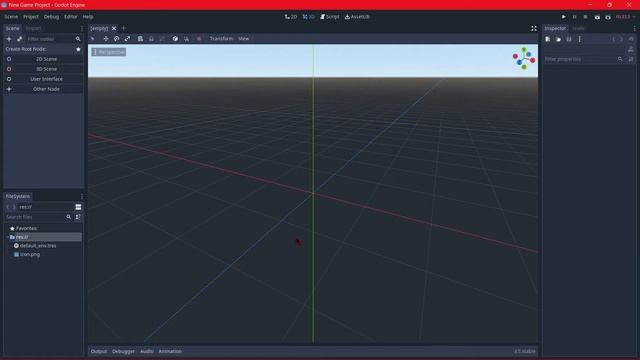Switch to the 2D workspace
640x360 pixels.
coord(291,17)
